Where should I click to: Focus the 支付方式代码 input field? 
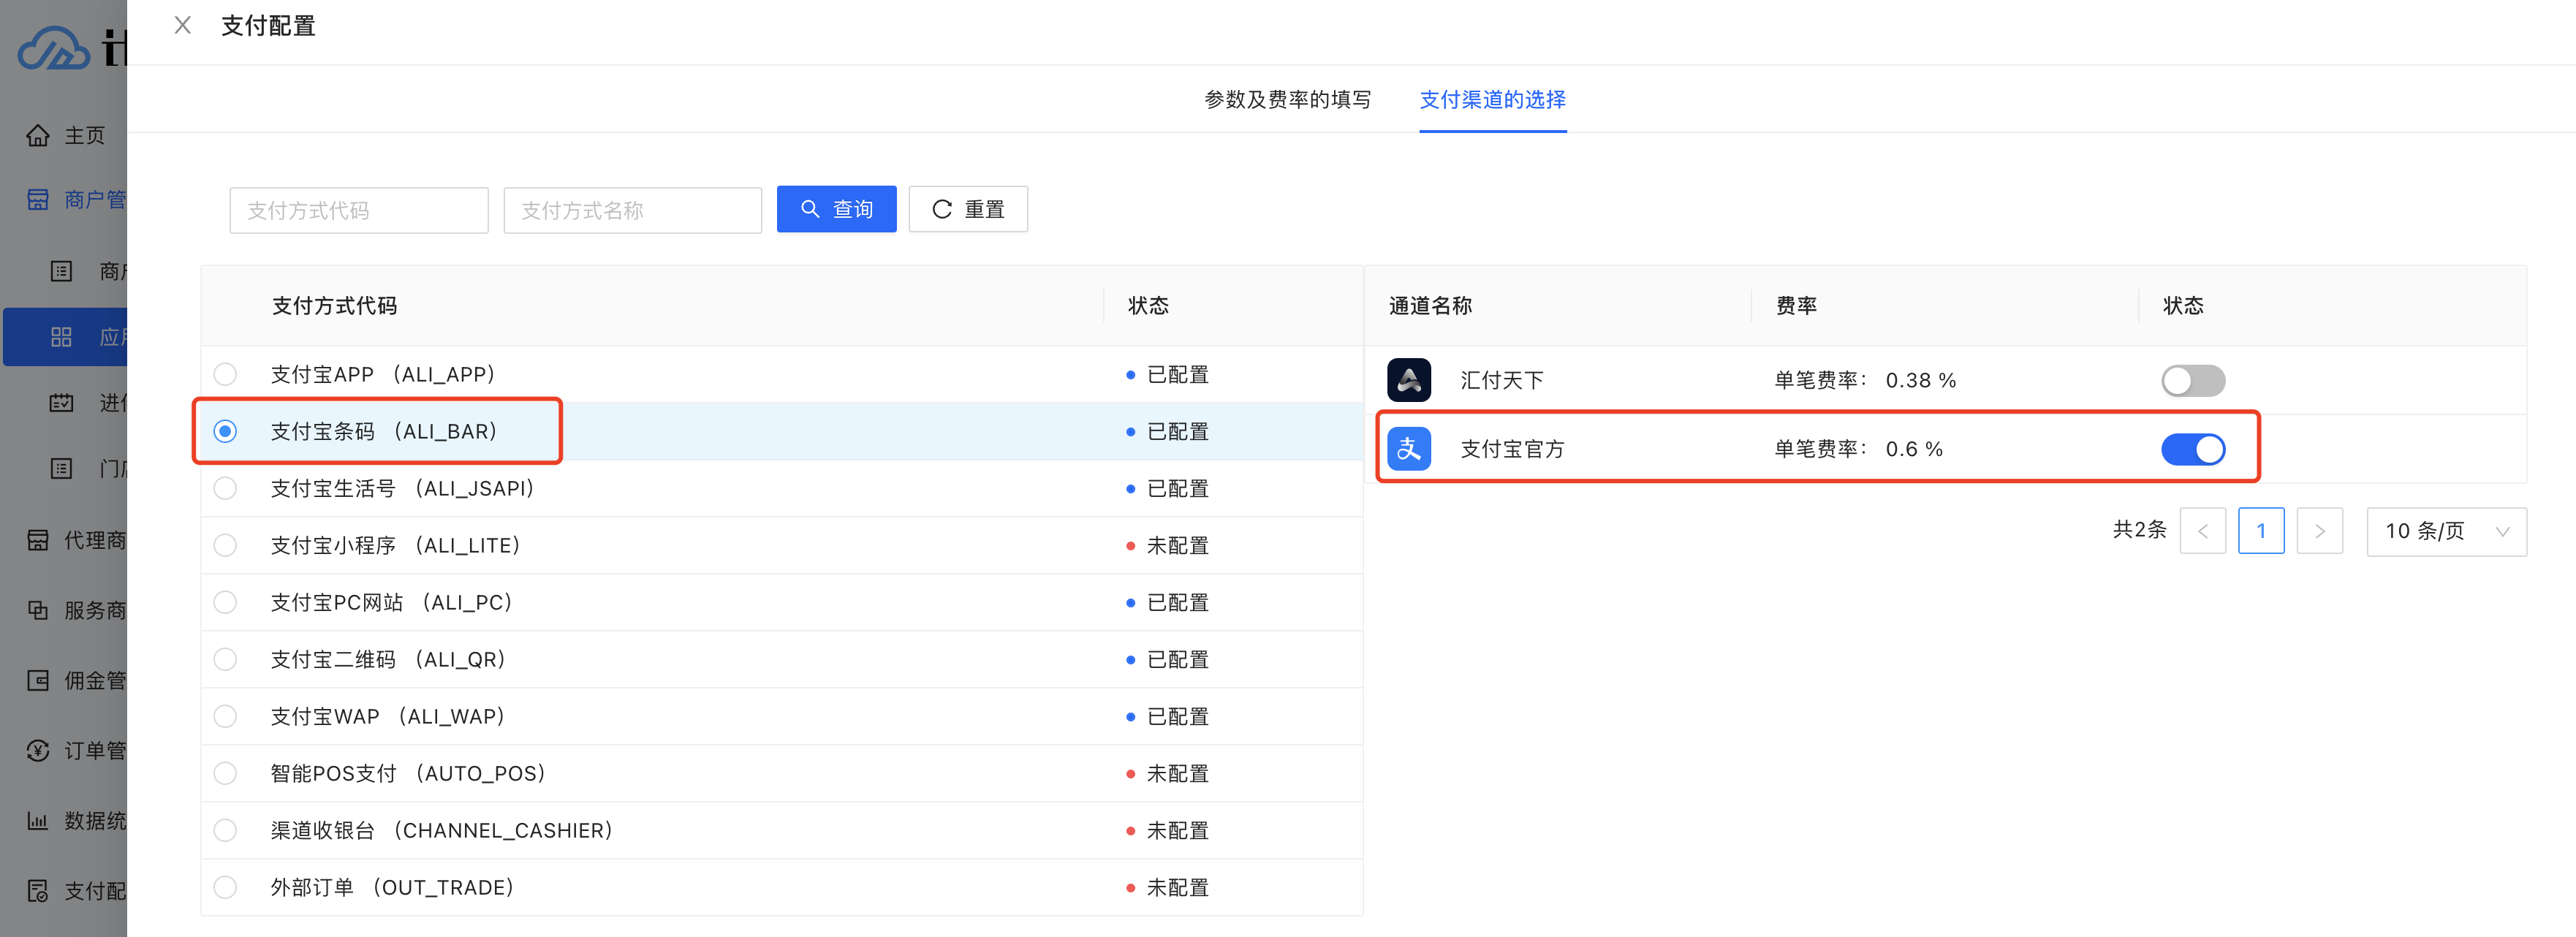coord(358,210)
